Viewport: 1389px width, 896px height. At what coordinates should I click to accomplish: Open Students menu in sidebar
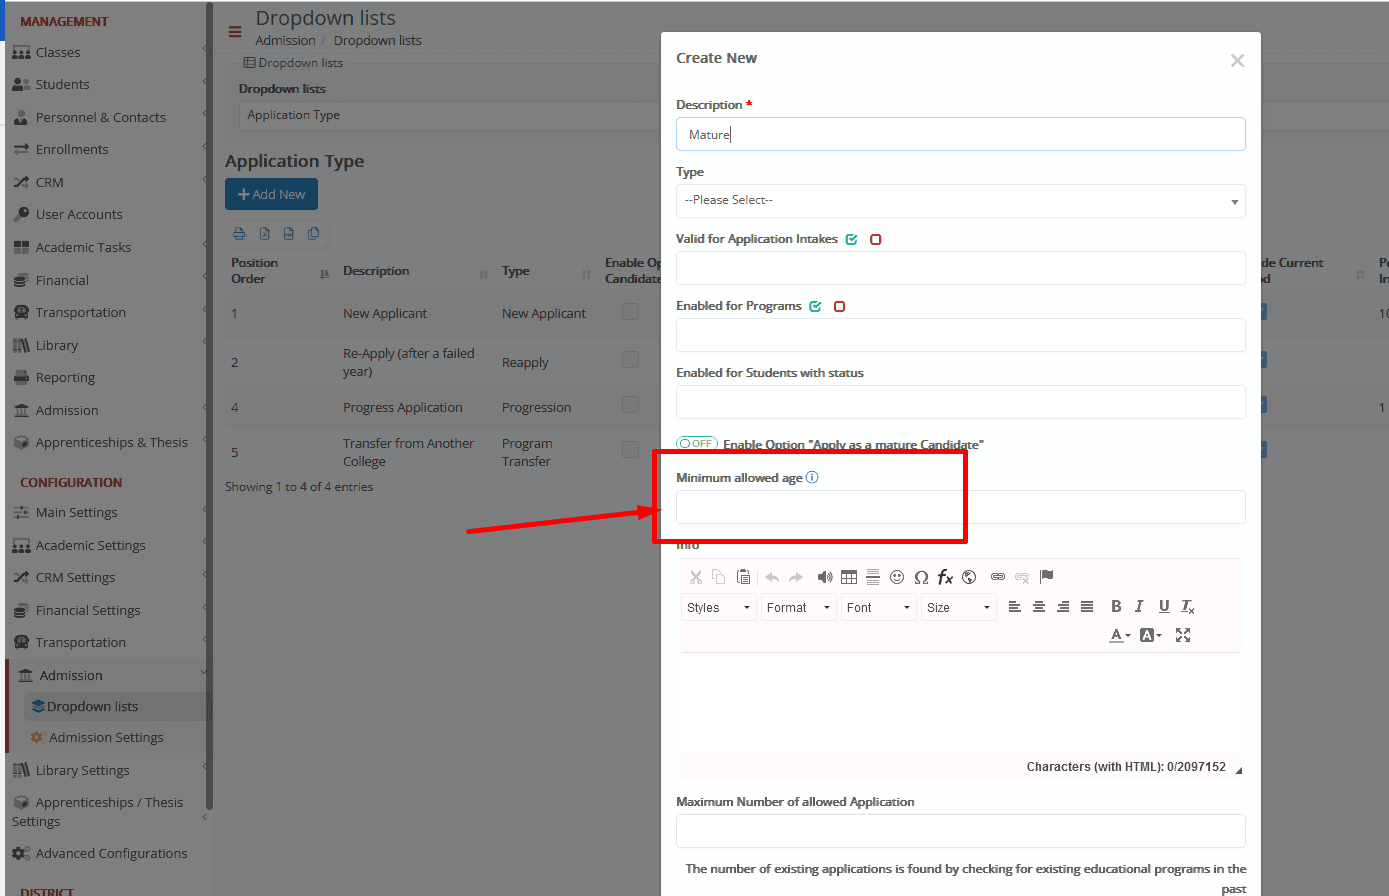pyautogui.click(x=62, y=85)
